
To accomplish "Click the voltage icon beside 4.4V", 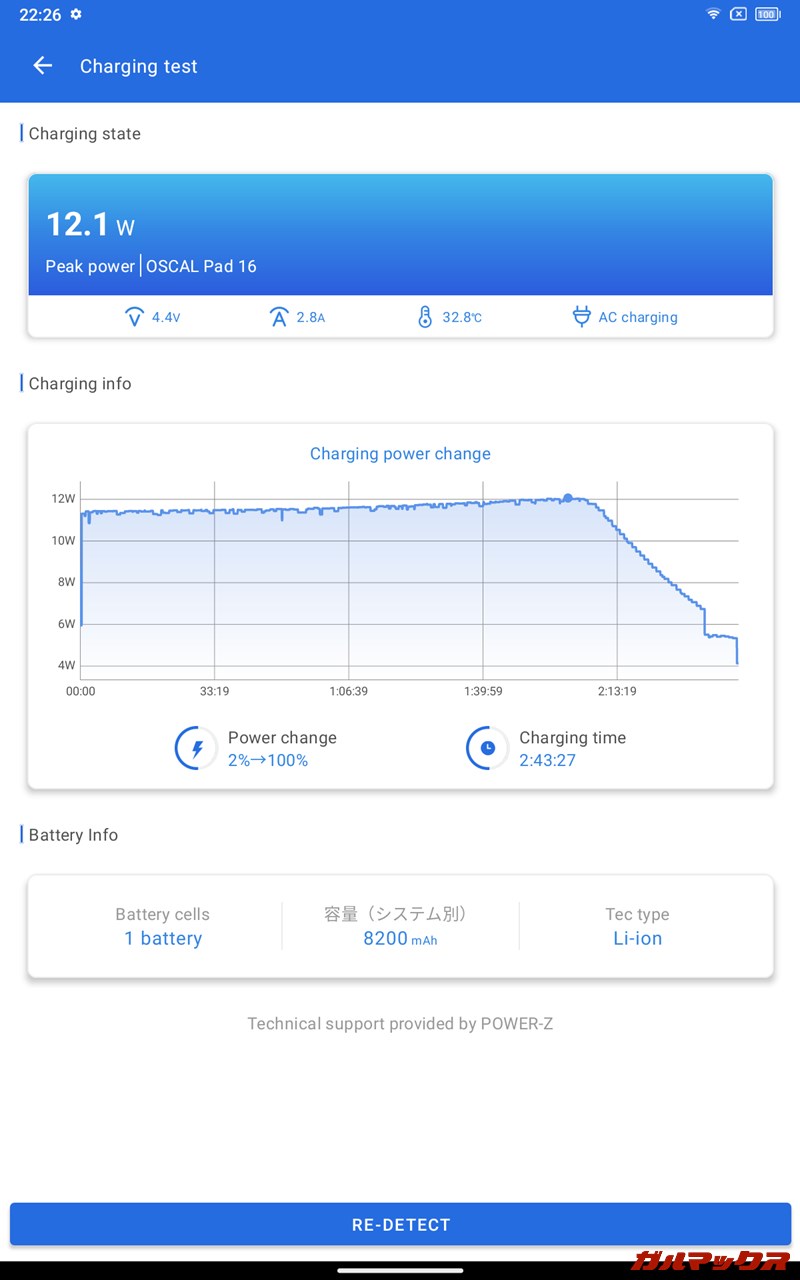I will [134, 317].
